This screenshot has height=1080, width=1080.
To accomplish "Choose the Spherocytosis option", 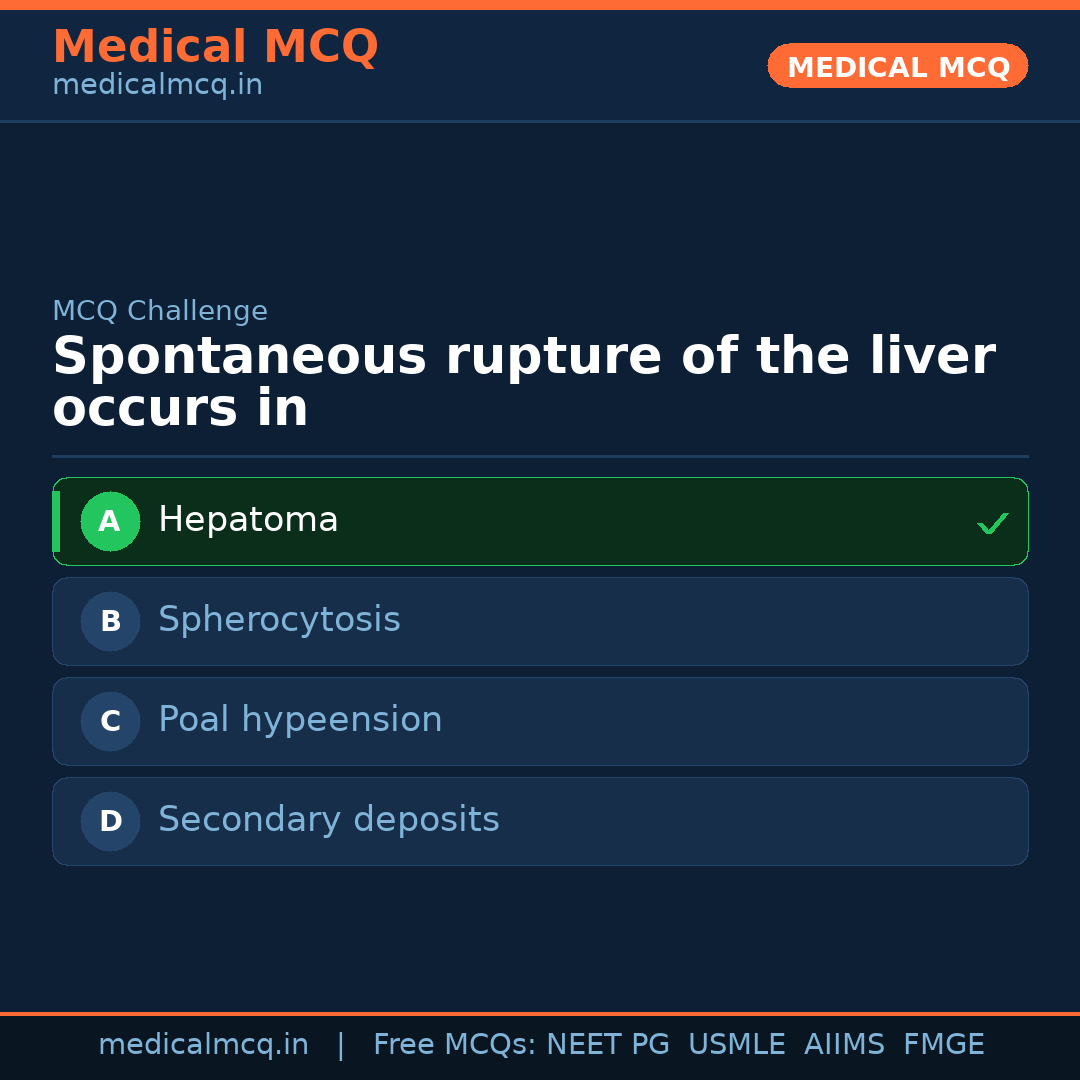I will (279, 620).
